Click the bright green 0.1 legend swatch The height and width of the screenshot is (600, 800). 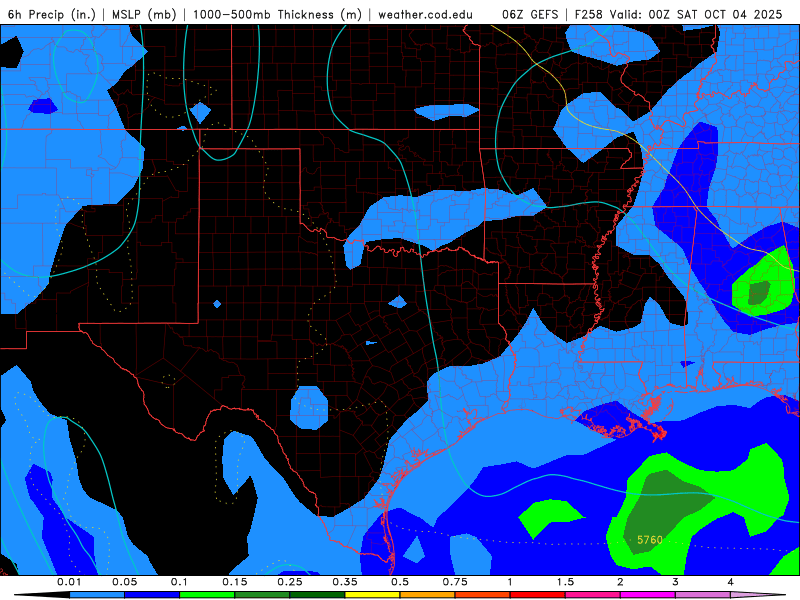tap(207, 595)
